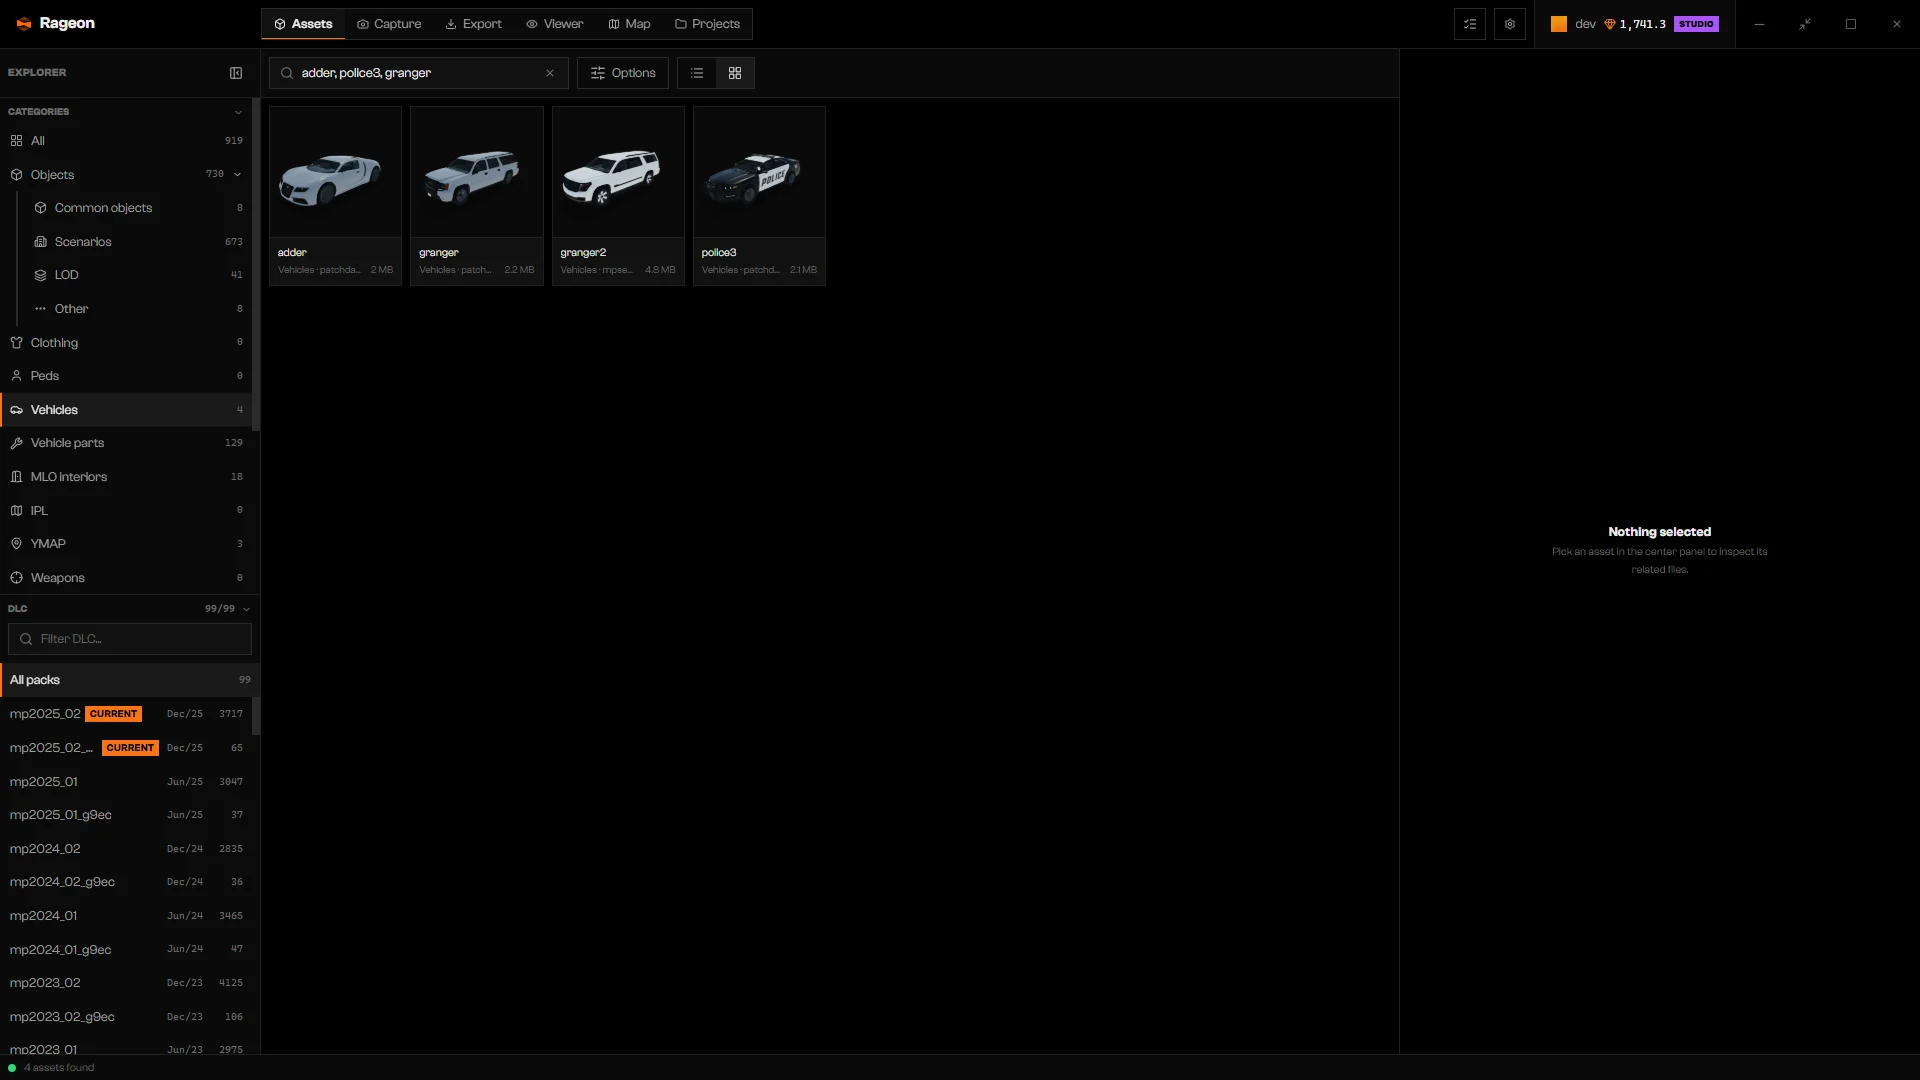The image size is (1920, 1080).
Task: Switch to list view layout
Action: (x=697, y=73)
